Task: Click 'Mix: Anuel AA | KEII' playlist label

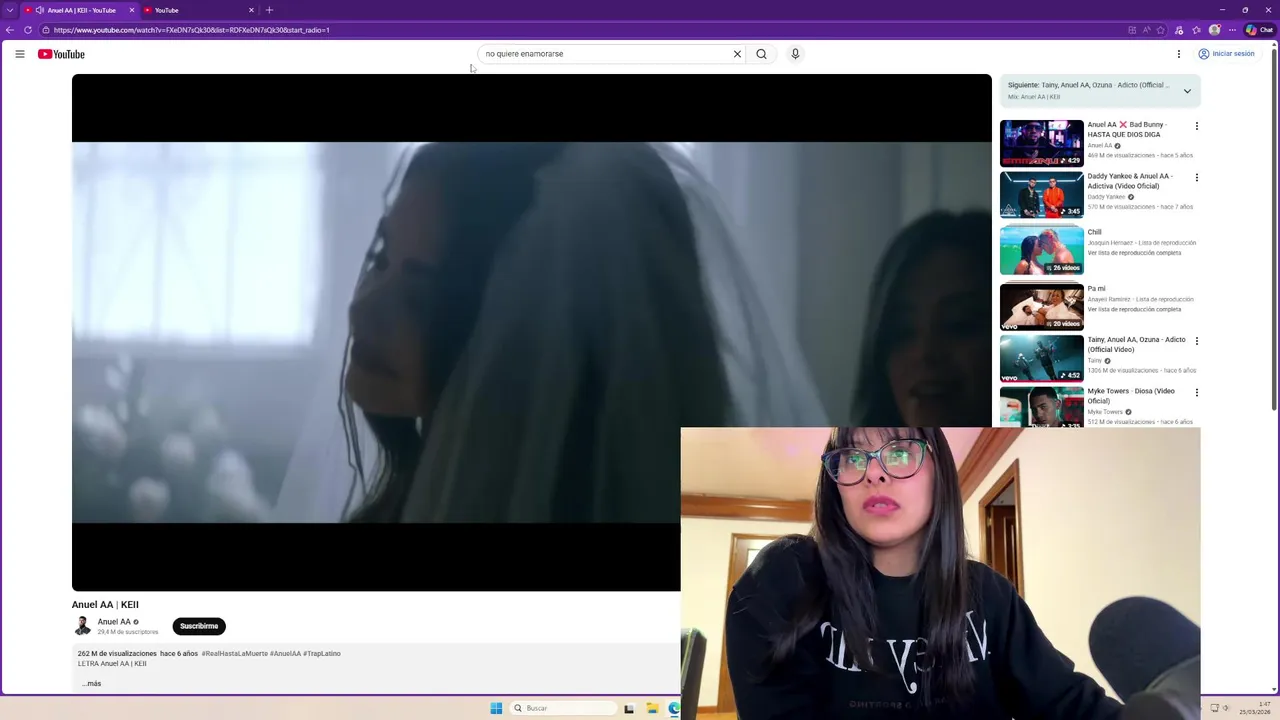Action: 1034,97
